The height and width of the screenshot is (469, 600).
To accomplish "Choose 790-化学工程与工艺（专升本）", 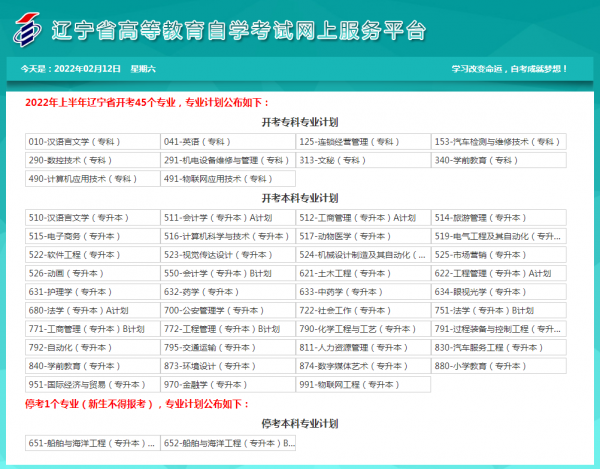I will [363, 329].
